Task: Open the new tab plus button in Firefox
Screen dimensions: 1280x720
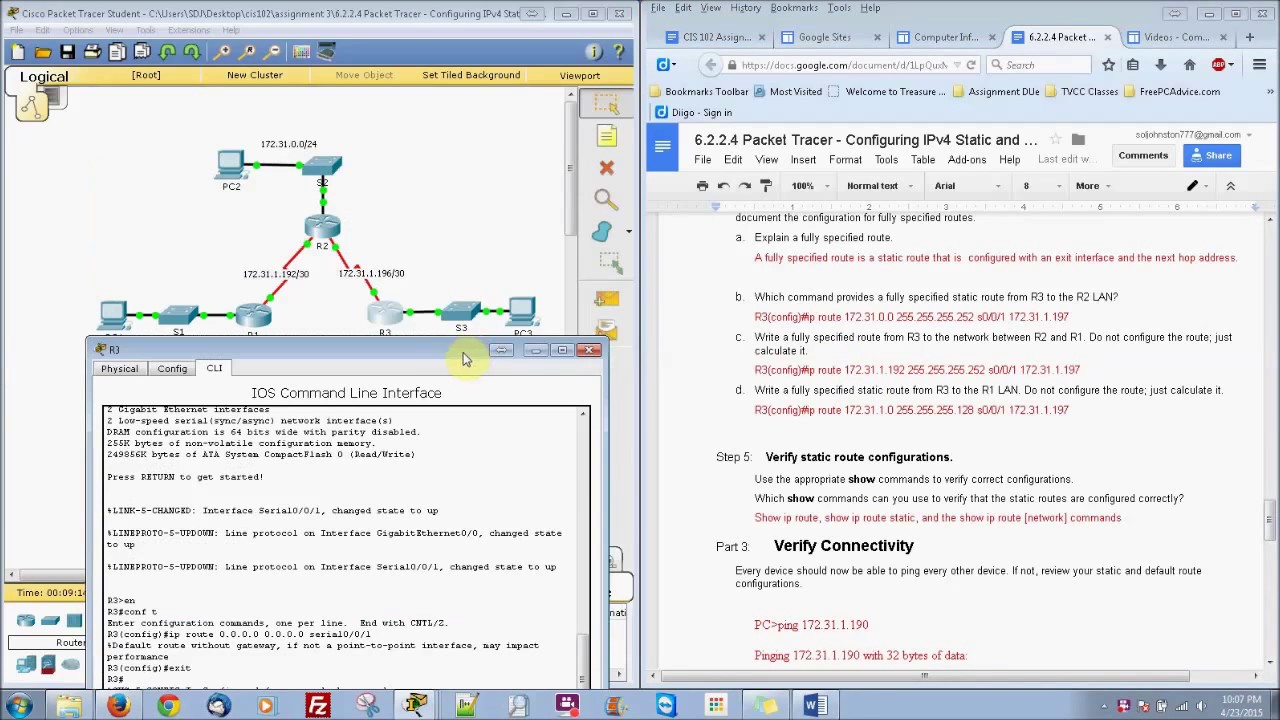Action: coord(1249,37)
